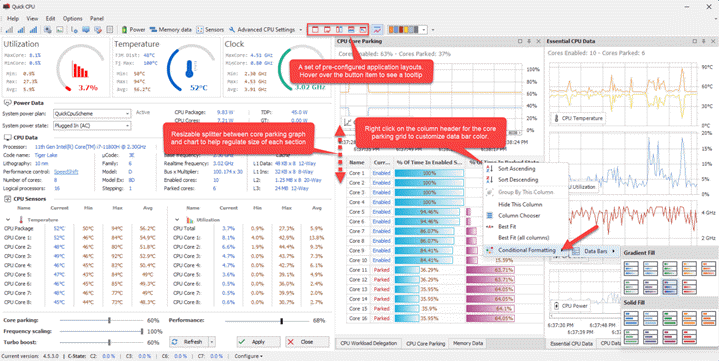The image size is (719, 361).
Task: Open the Sensors toolbar item
Action: (x=210, y=30)
